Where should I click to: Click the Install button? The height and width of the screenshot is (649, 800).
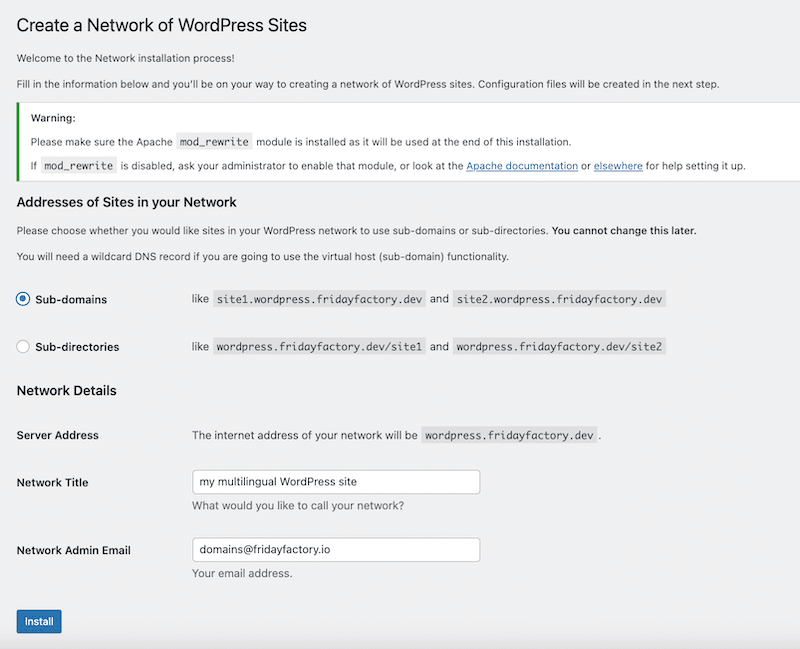click(39, 621)
